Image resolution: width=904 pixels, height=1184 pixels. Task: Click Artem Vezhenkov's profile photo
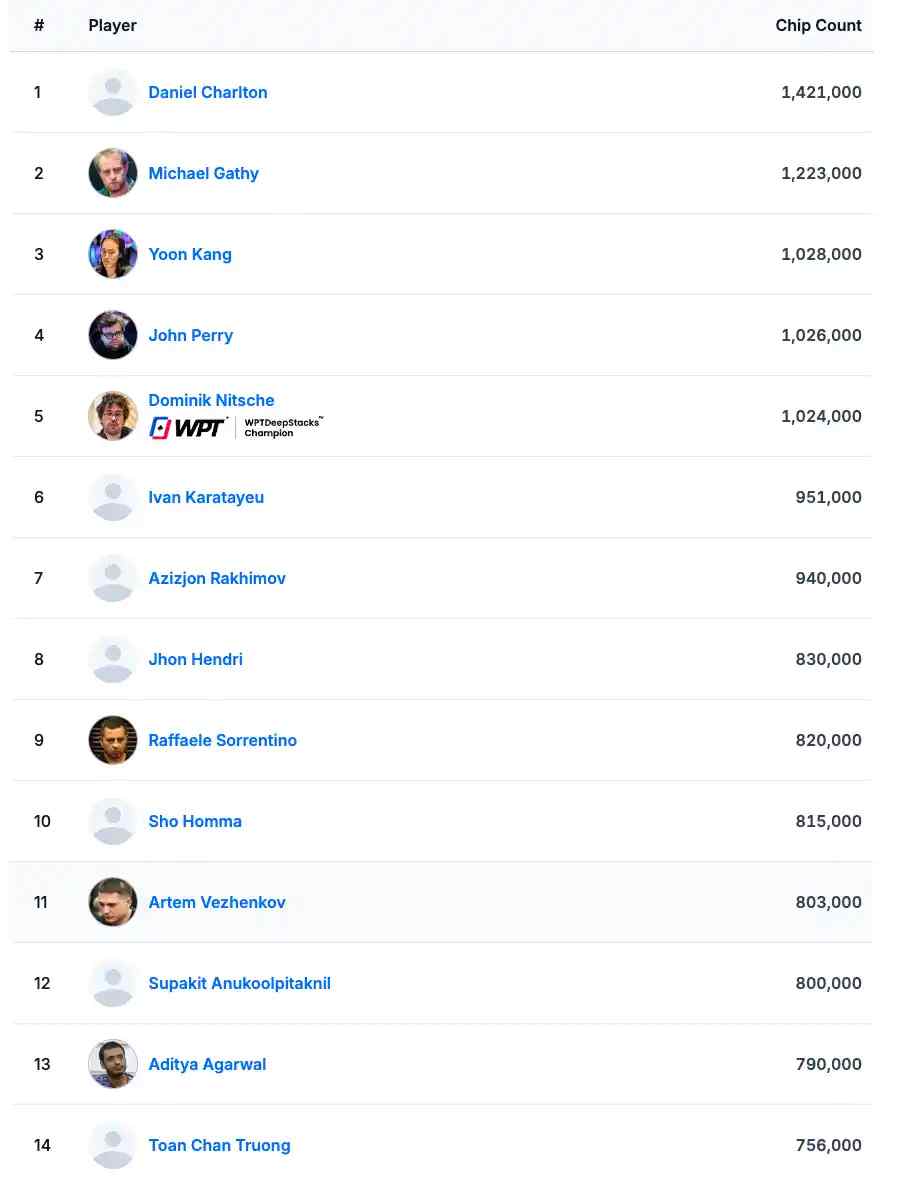(113, 902)
